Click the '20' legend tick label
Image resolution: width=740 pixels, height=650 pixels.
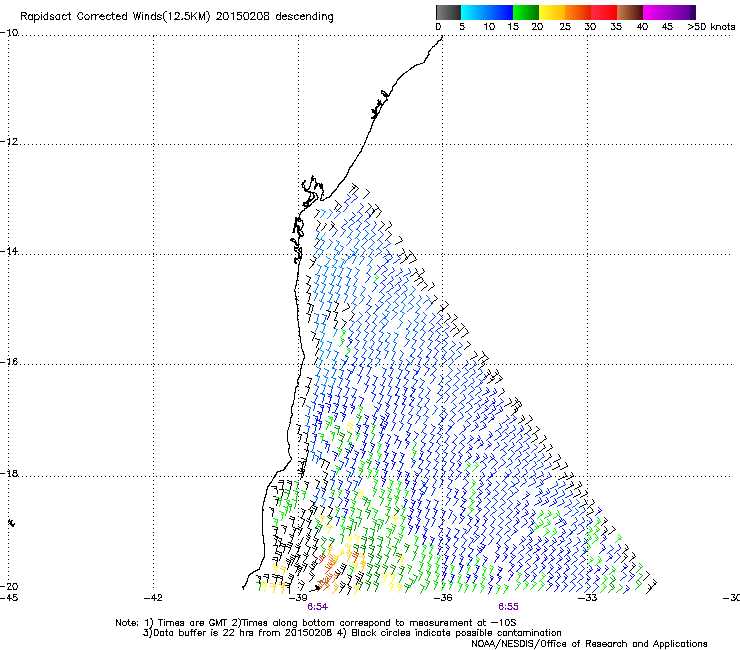[538, 27]
